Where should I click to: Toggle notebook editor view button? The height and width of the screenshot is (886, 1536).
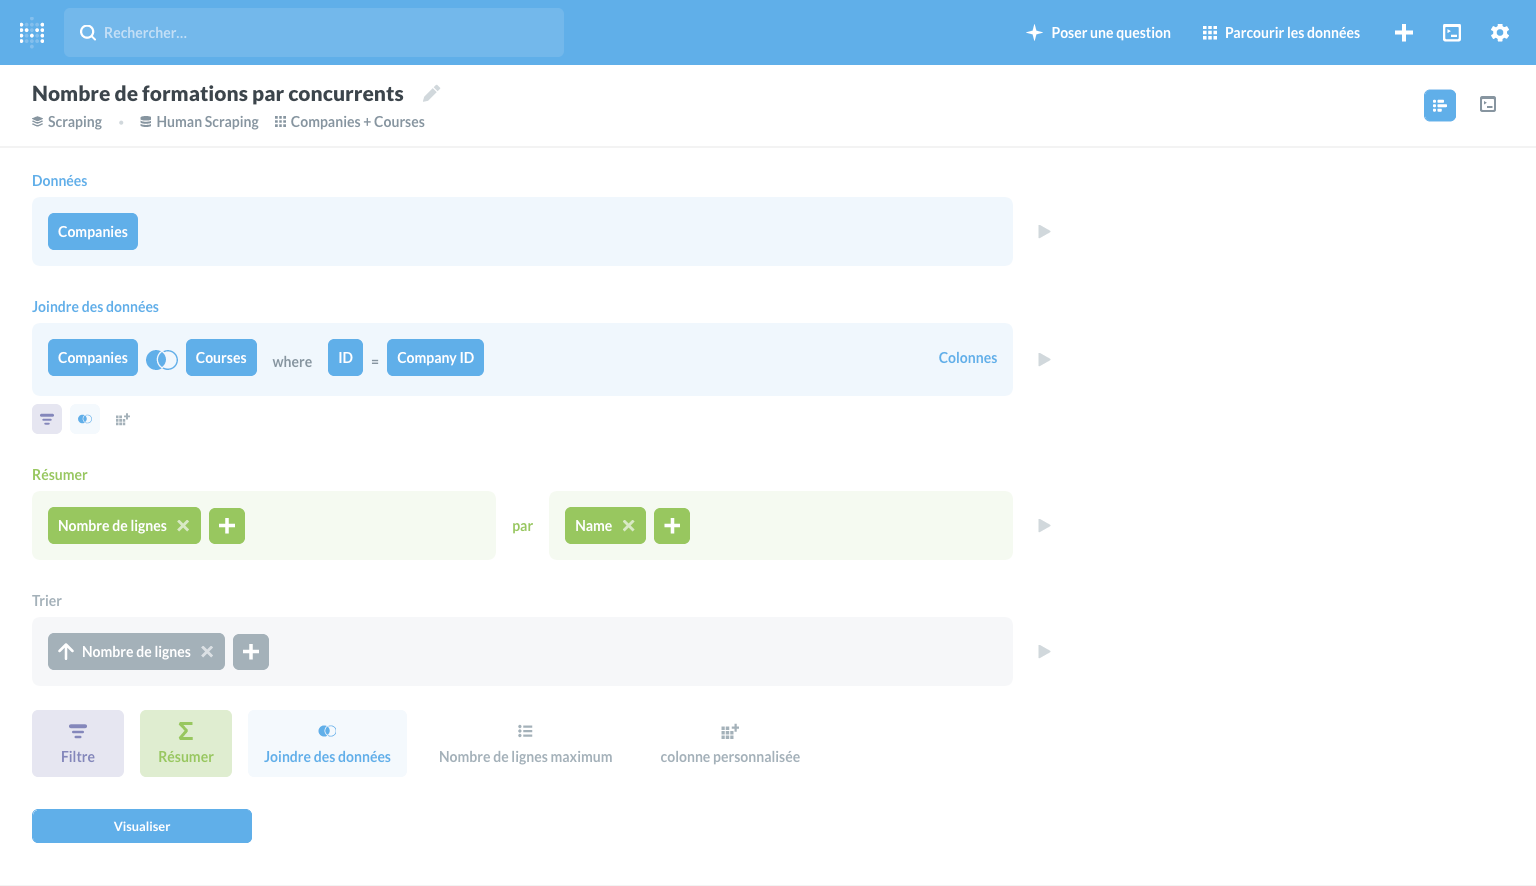click(x=1439, y=105)
